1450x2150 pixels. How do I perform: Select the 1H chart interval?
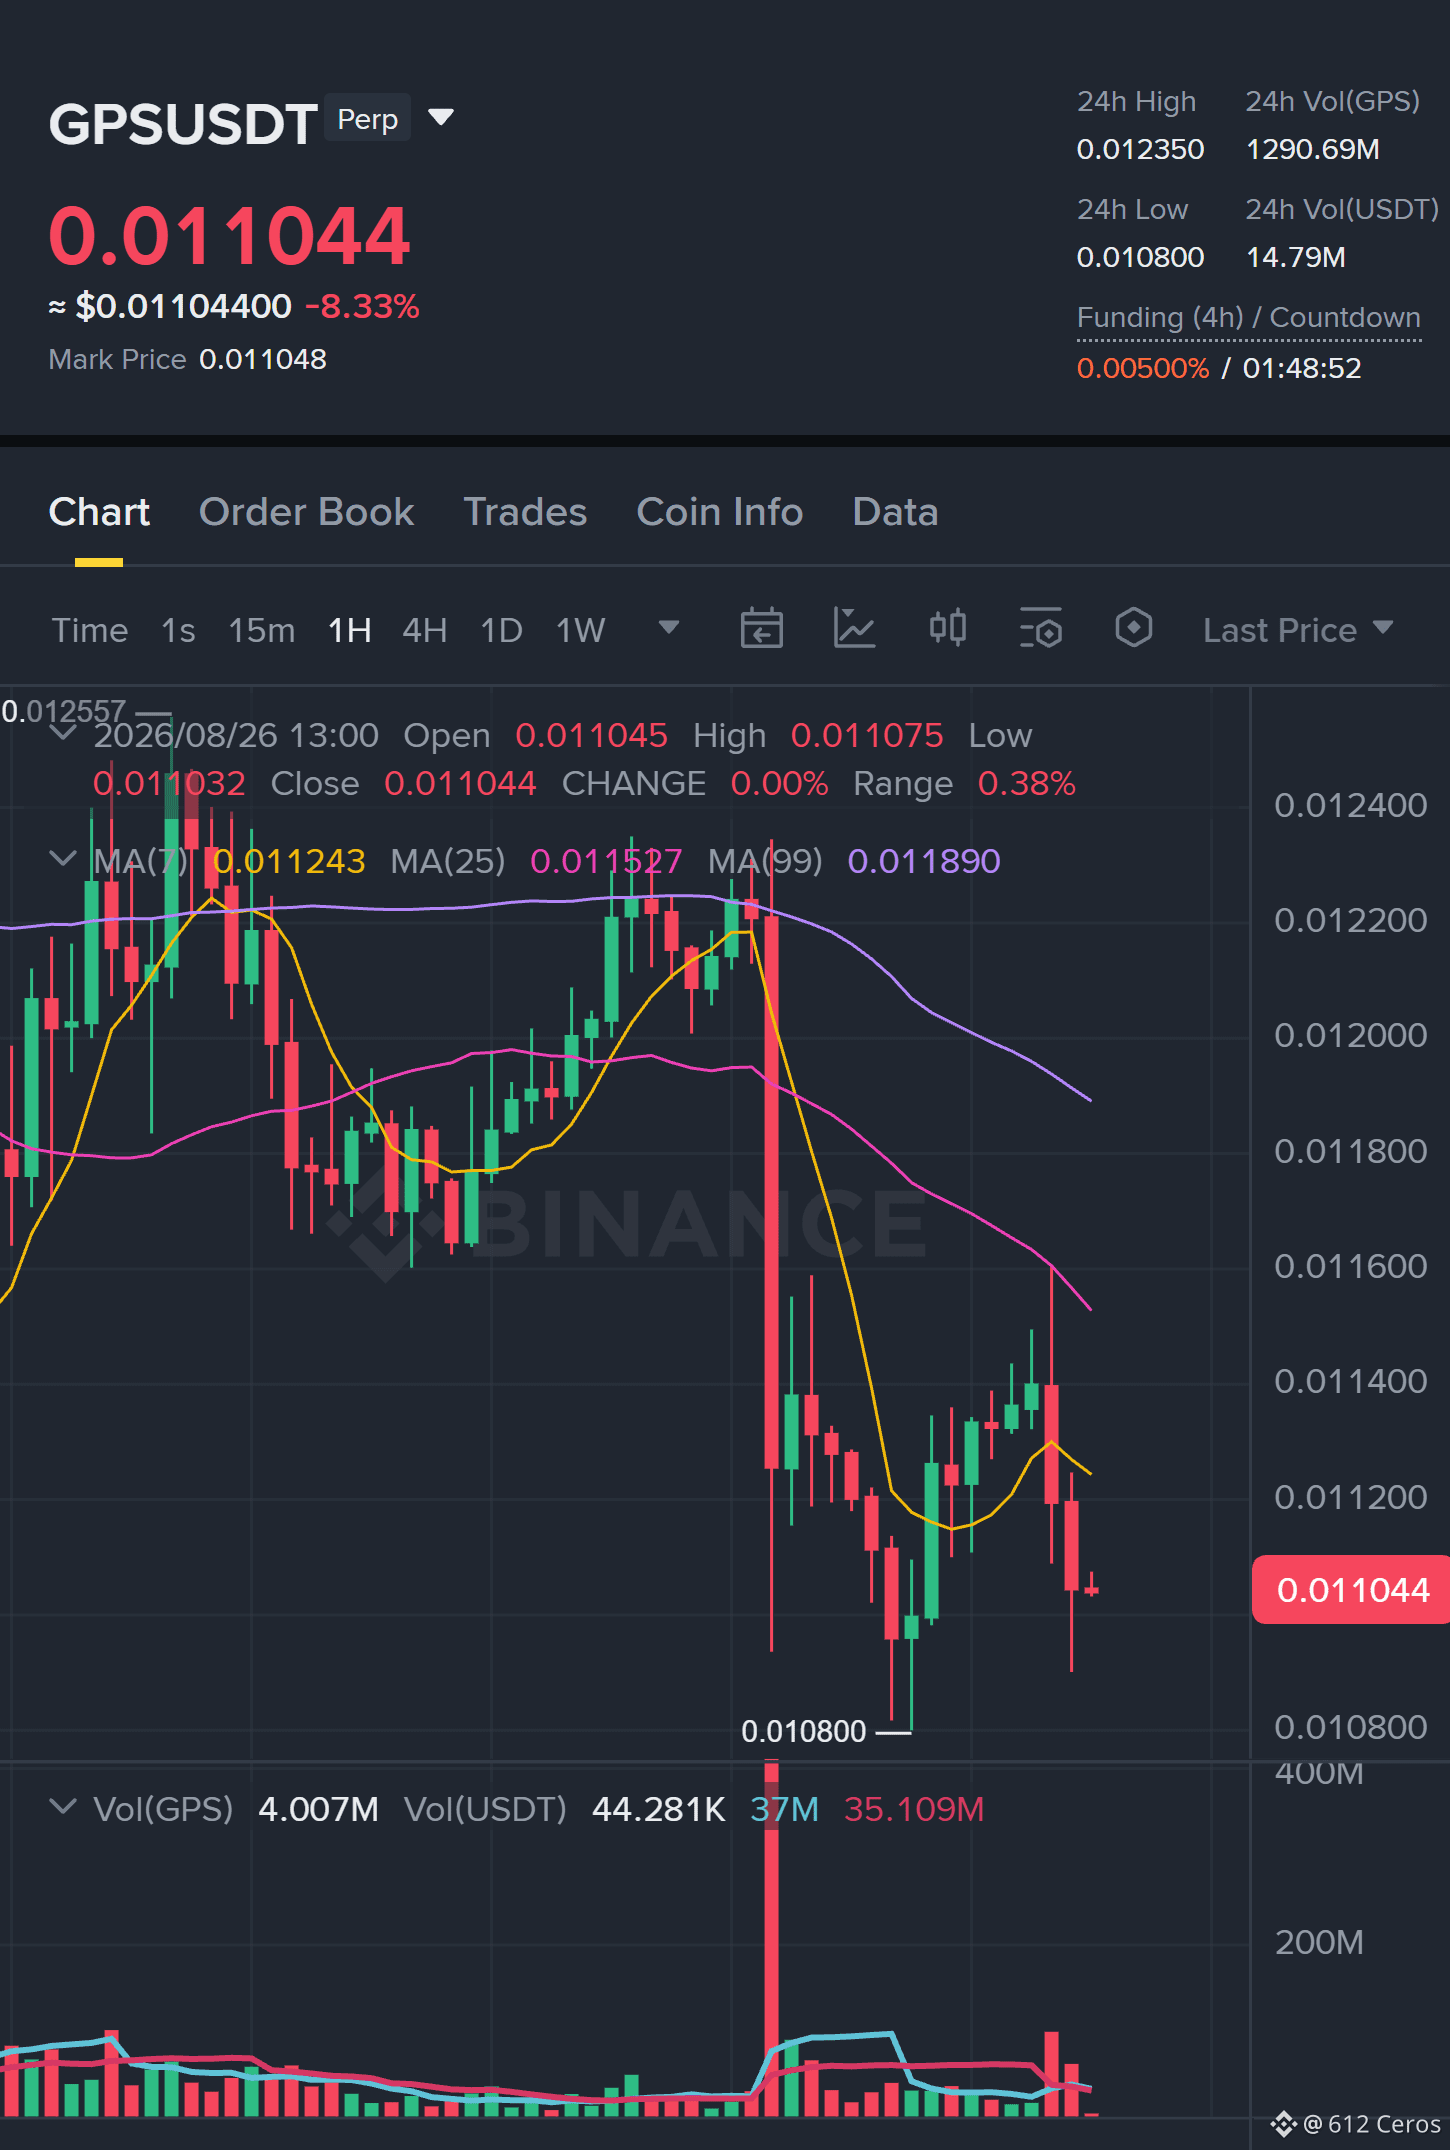350,630
